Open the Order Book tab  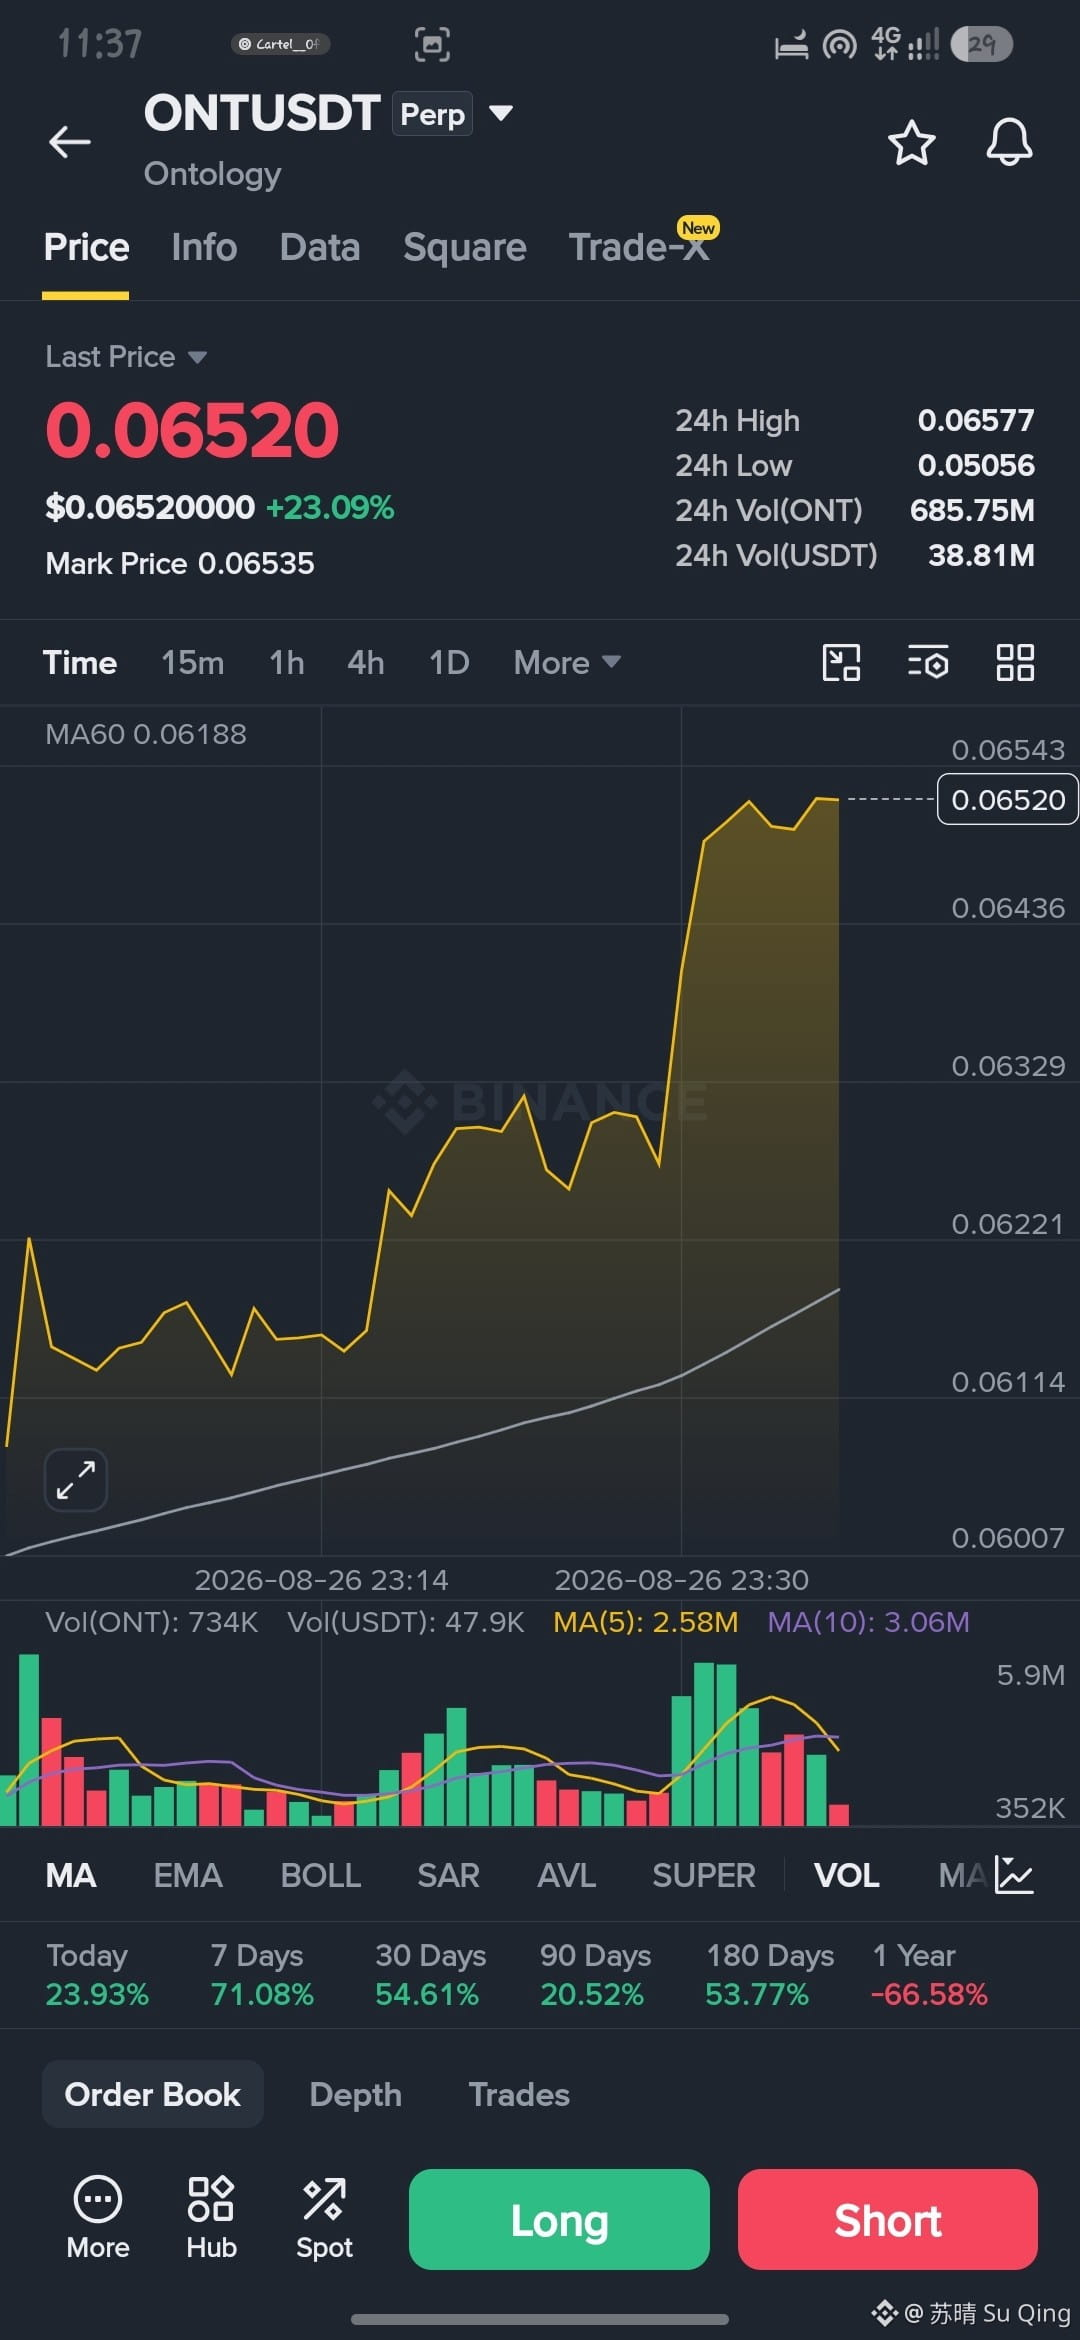[x=152, y=2094]
